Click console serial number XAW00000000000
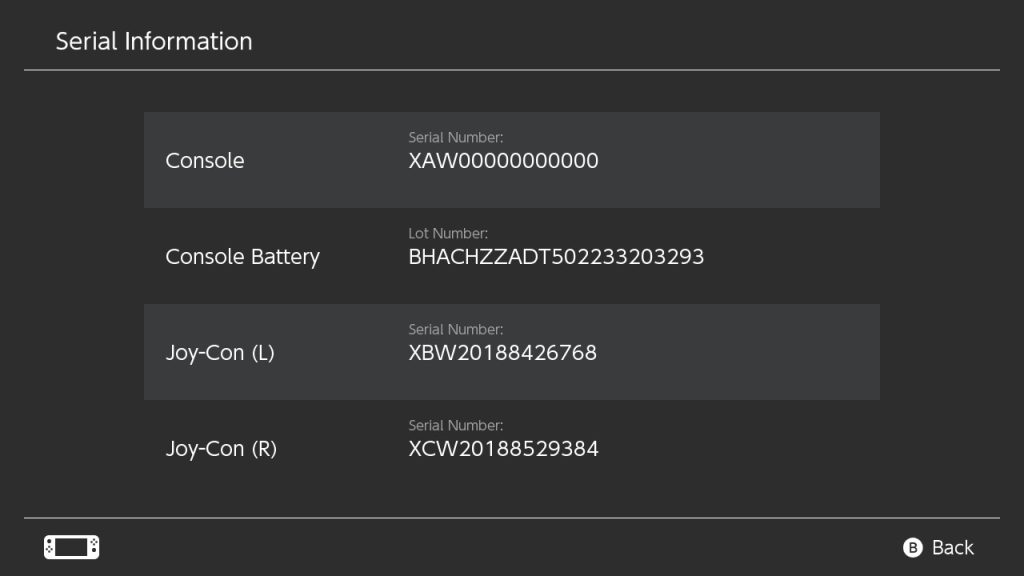The image size is (1024, 576). tap(503, 161)
